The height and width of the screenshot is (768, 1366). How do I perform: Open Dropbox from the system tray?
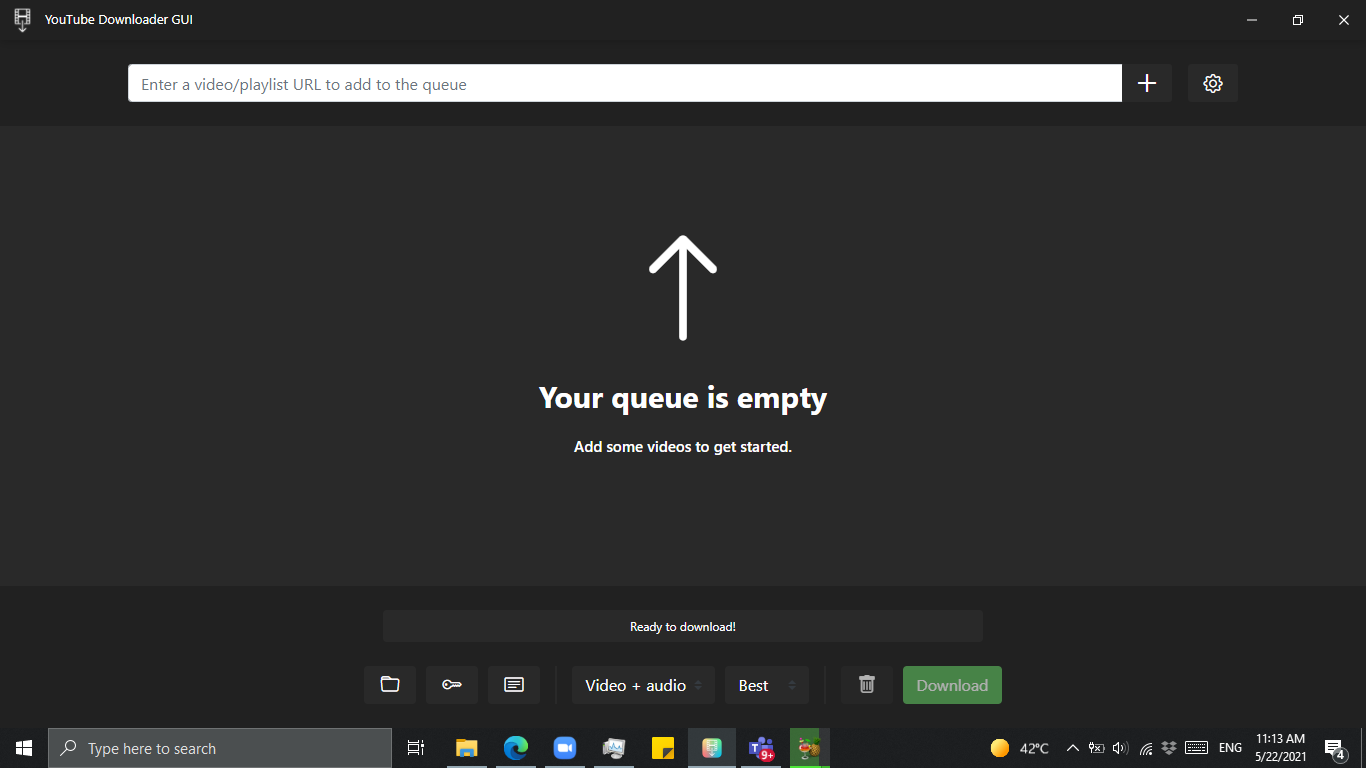click(1169, 747)
